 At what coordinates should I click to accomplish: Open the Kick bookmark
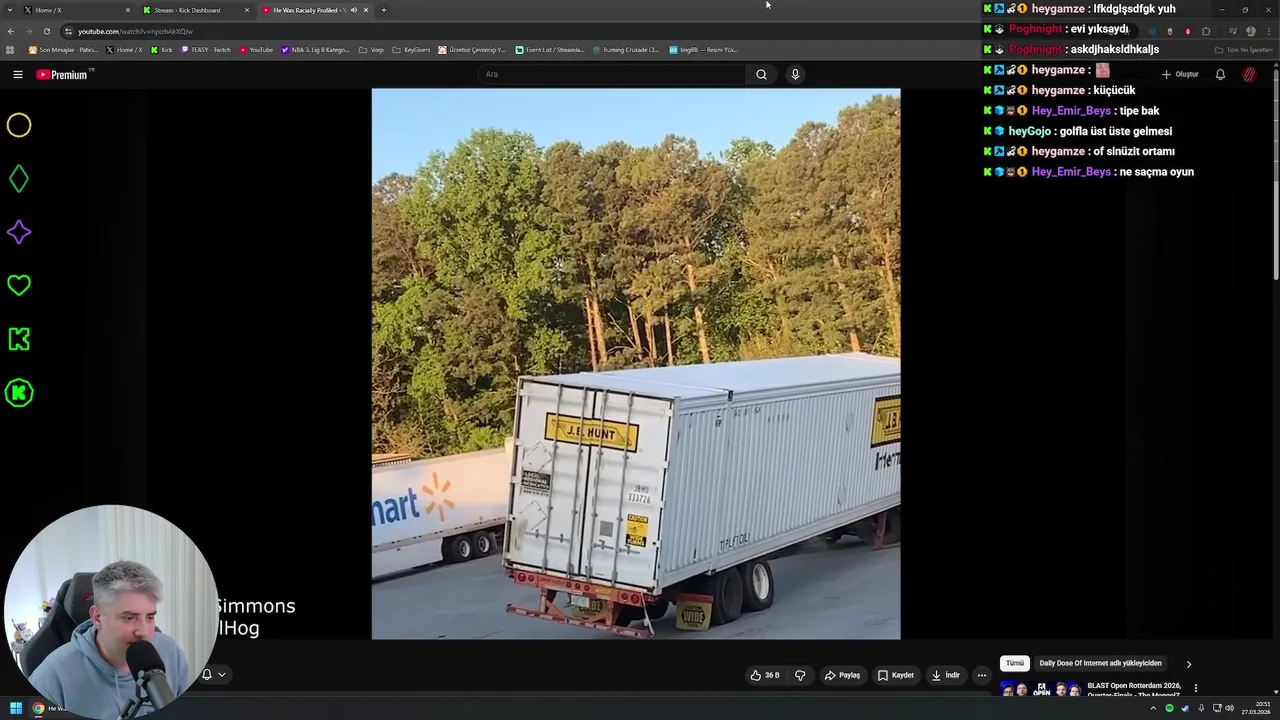pyautogui.click(x=162, y=49)
